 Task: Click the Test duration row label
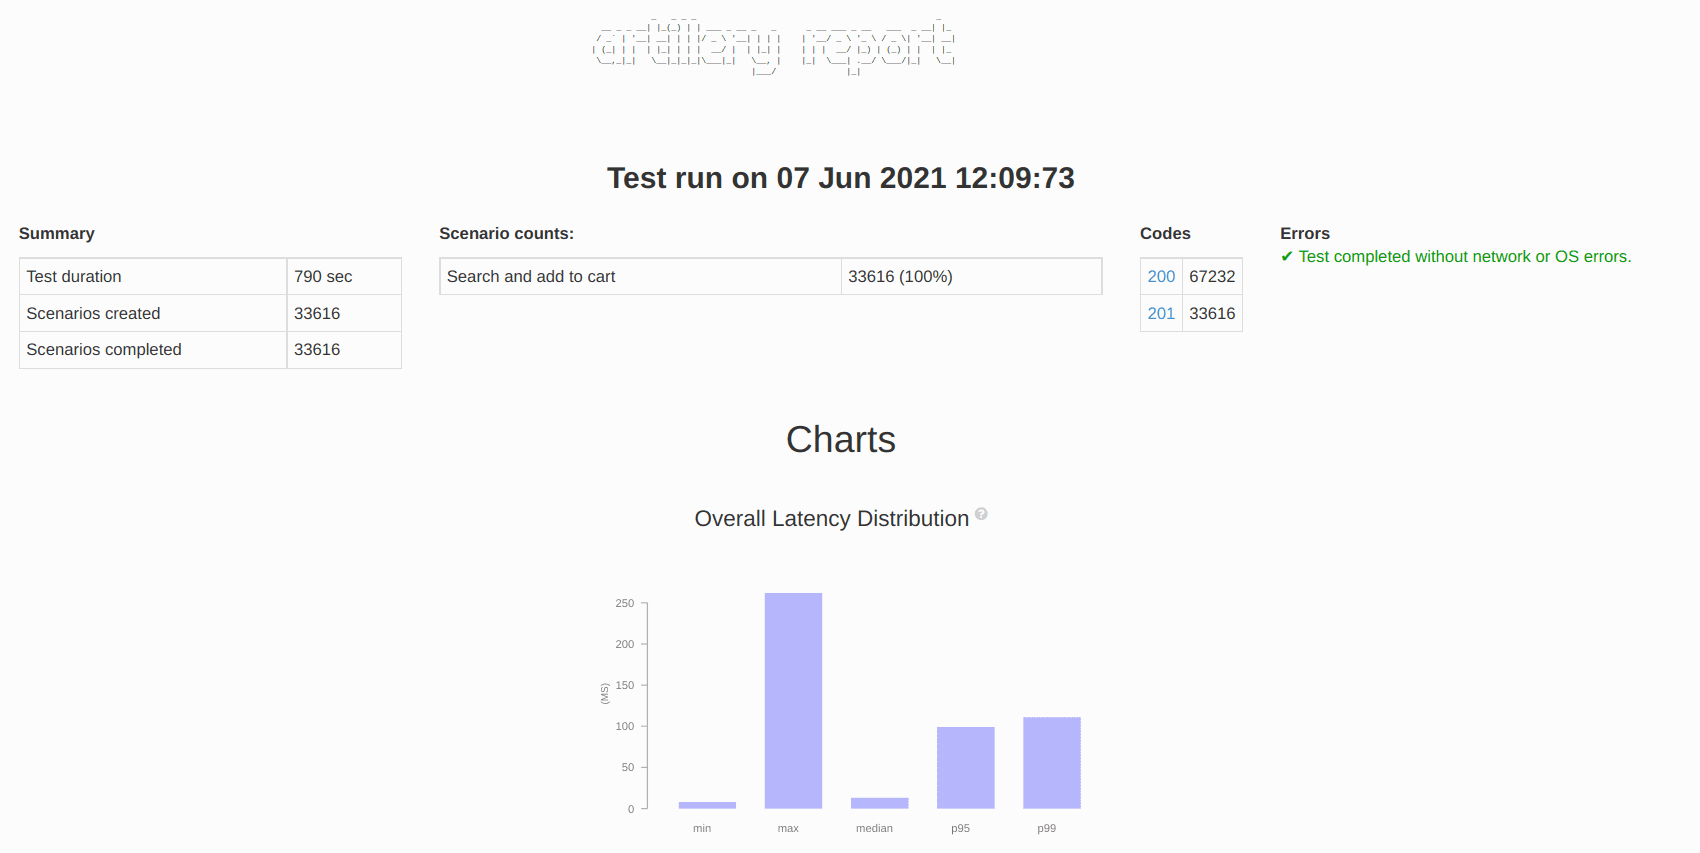coord(74,277)
